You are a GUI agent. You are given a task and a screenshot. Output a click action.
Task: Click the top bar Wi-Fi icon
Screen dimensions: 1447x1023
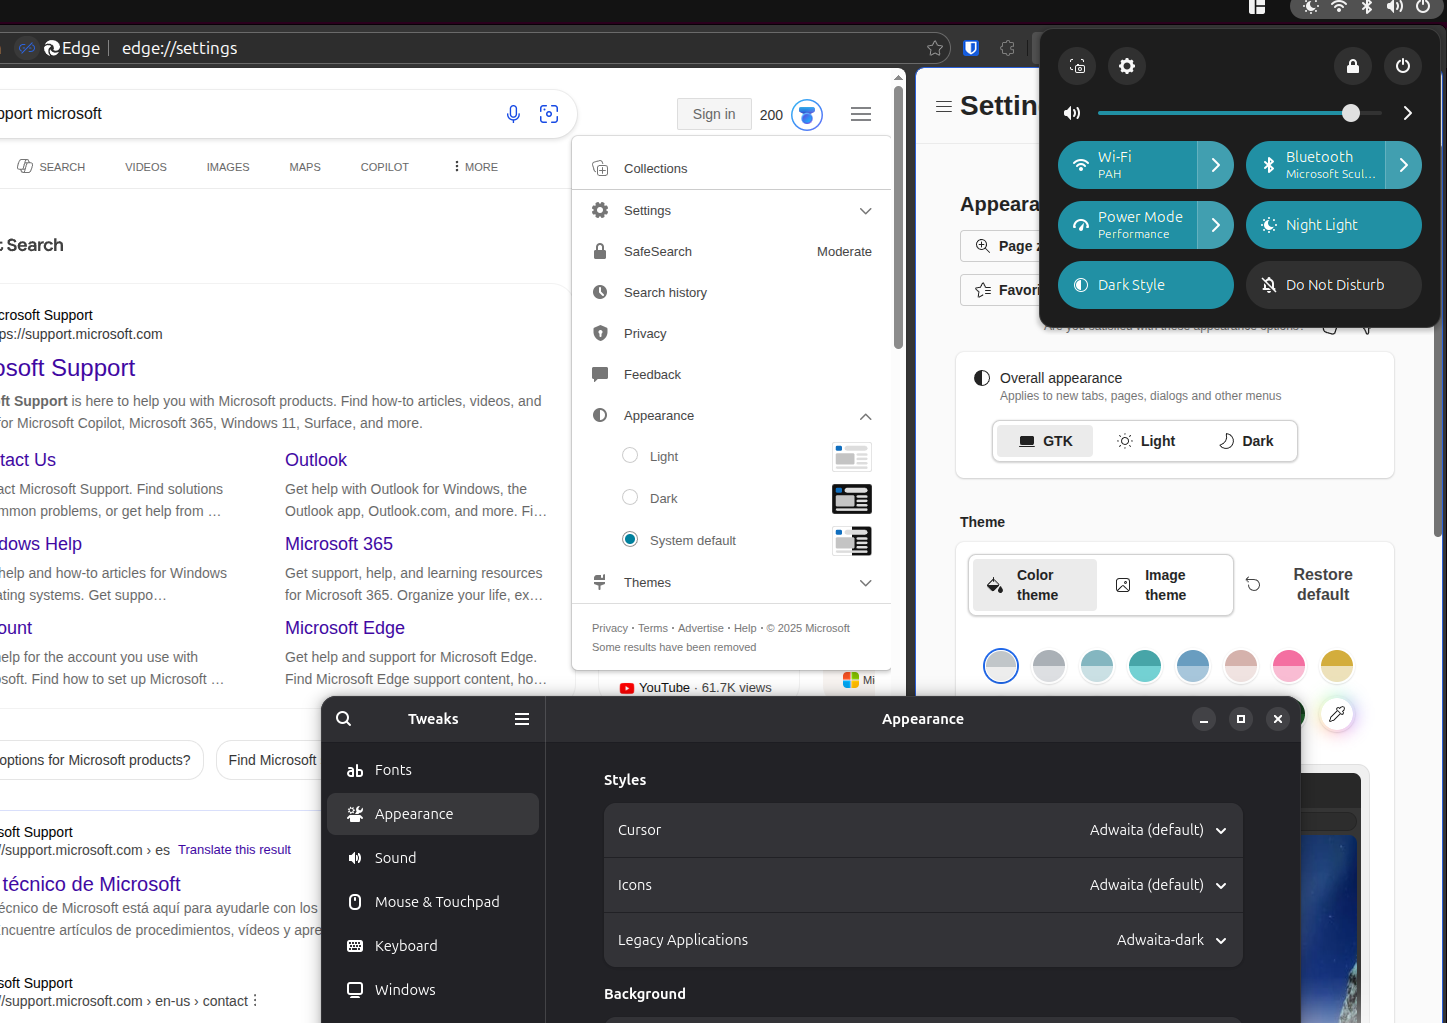point(1339,7)
